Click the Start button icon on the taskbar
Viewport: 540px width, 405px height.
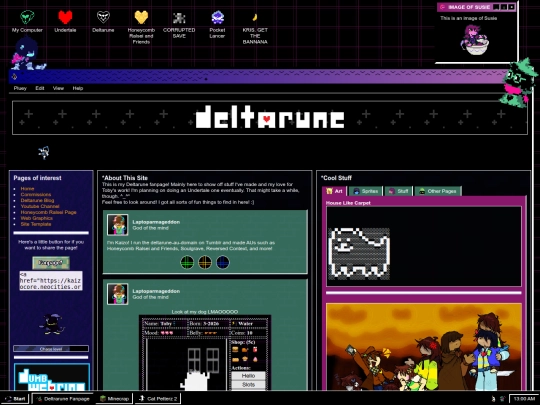(8, 399)
